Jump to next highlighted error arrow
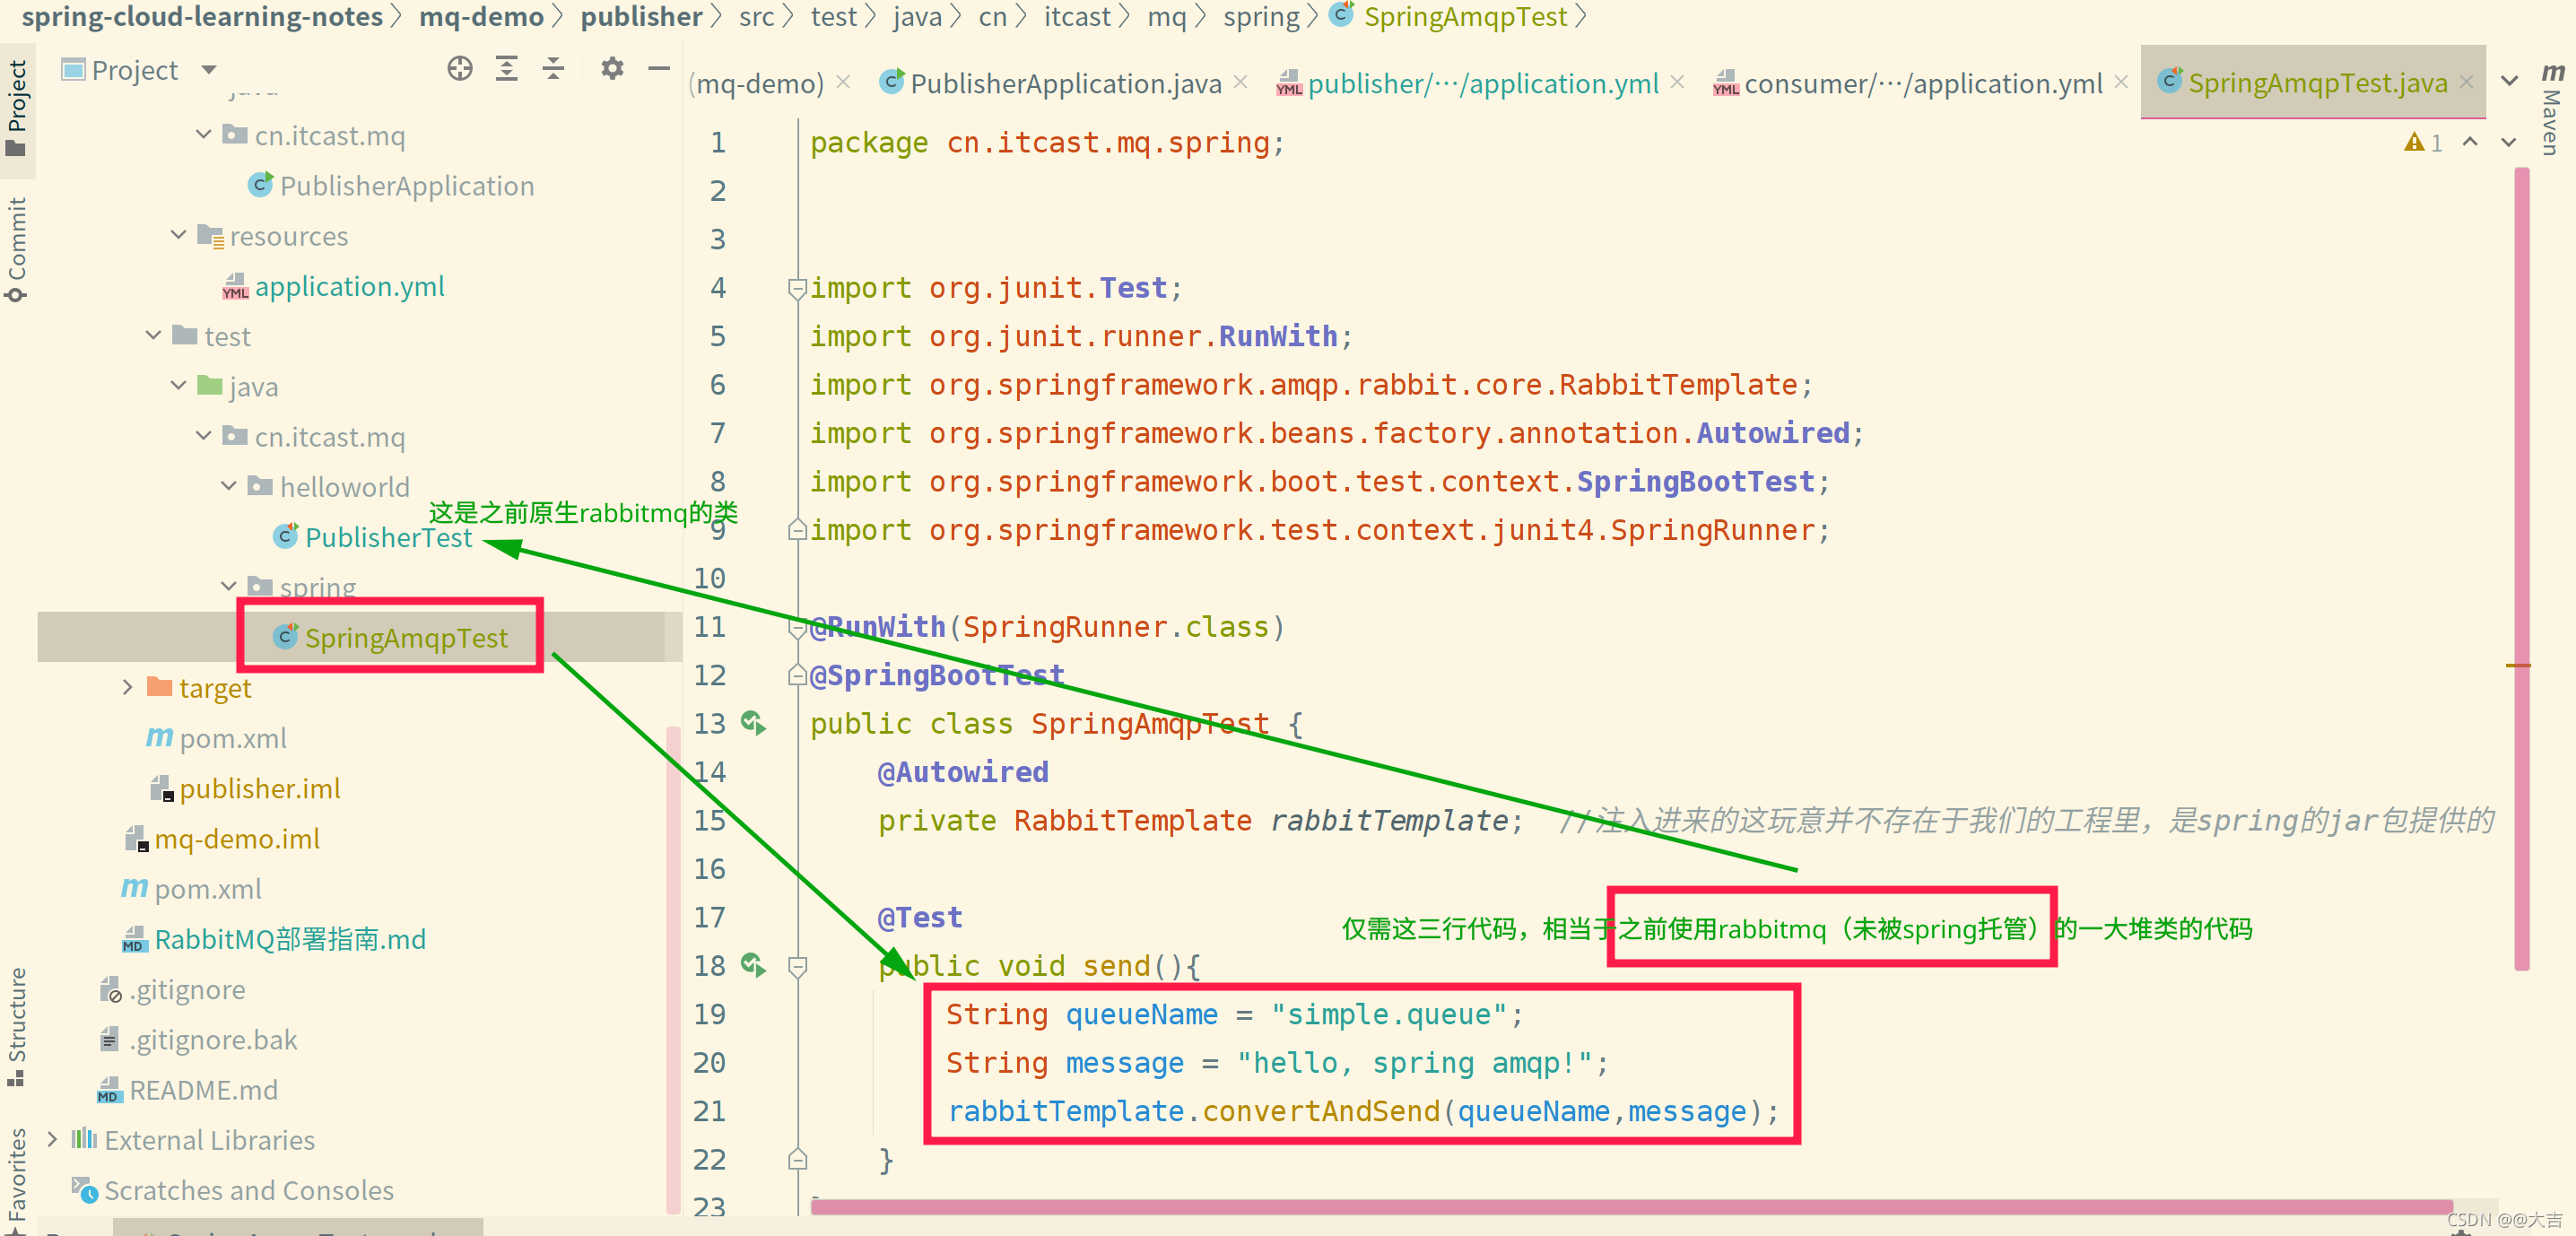2576x1236 pixels. [2508, 142]
